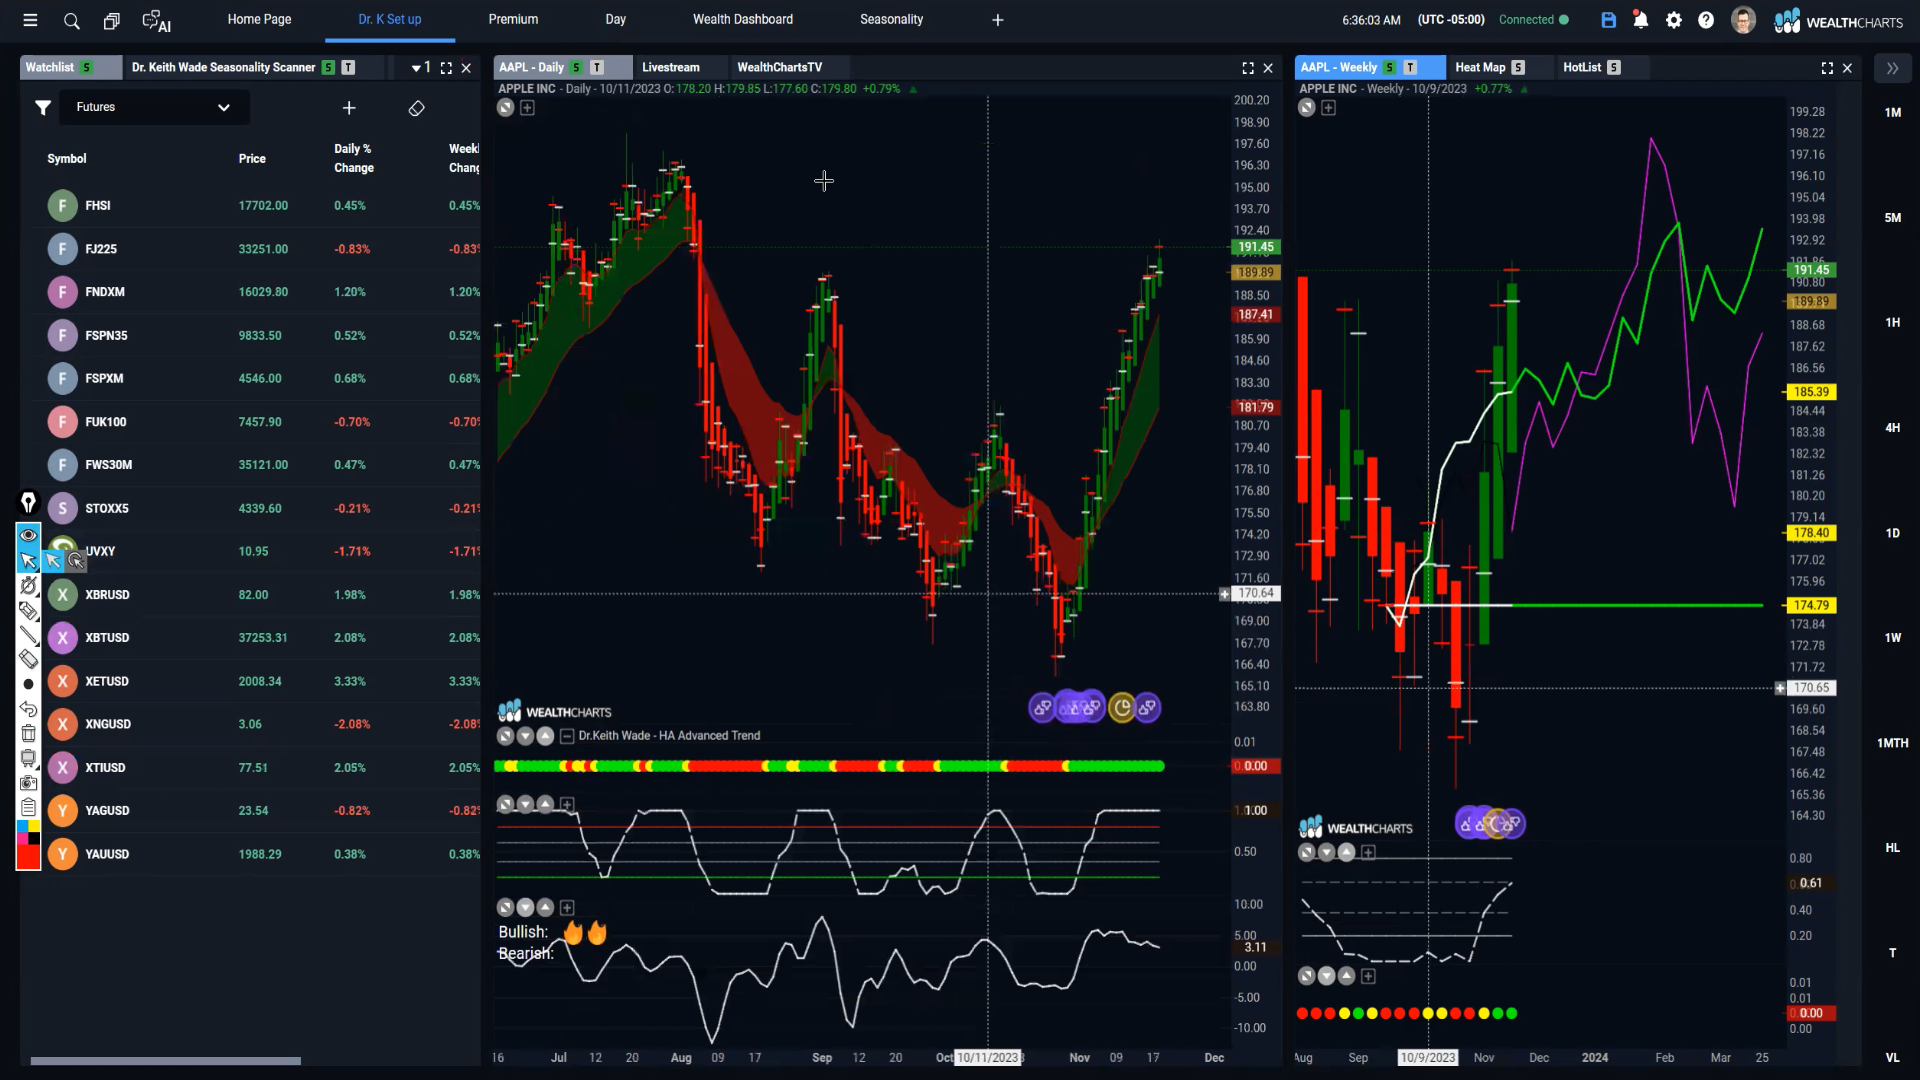Image resolution: width=1920 pixels, height=1080 pixels.
Task: Toggle the green S link on AAPL Daily tab
Action: (x=576, y=67)
